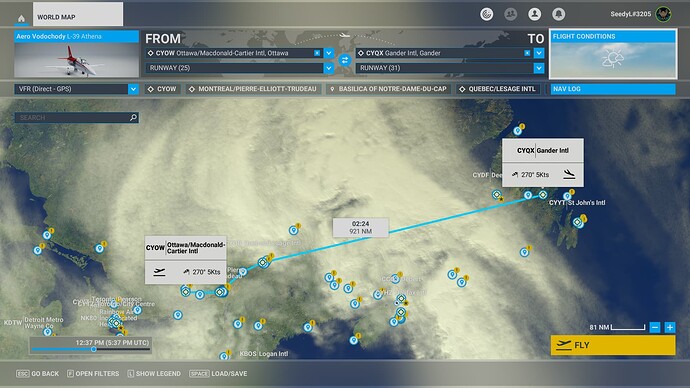This screenshot has height=388, width=690.
Task: Click the CYYT St John's Intl label
Action: [x=577, y=203]
